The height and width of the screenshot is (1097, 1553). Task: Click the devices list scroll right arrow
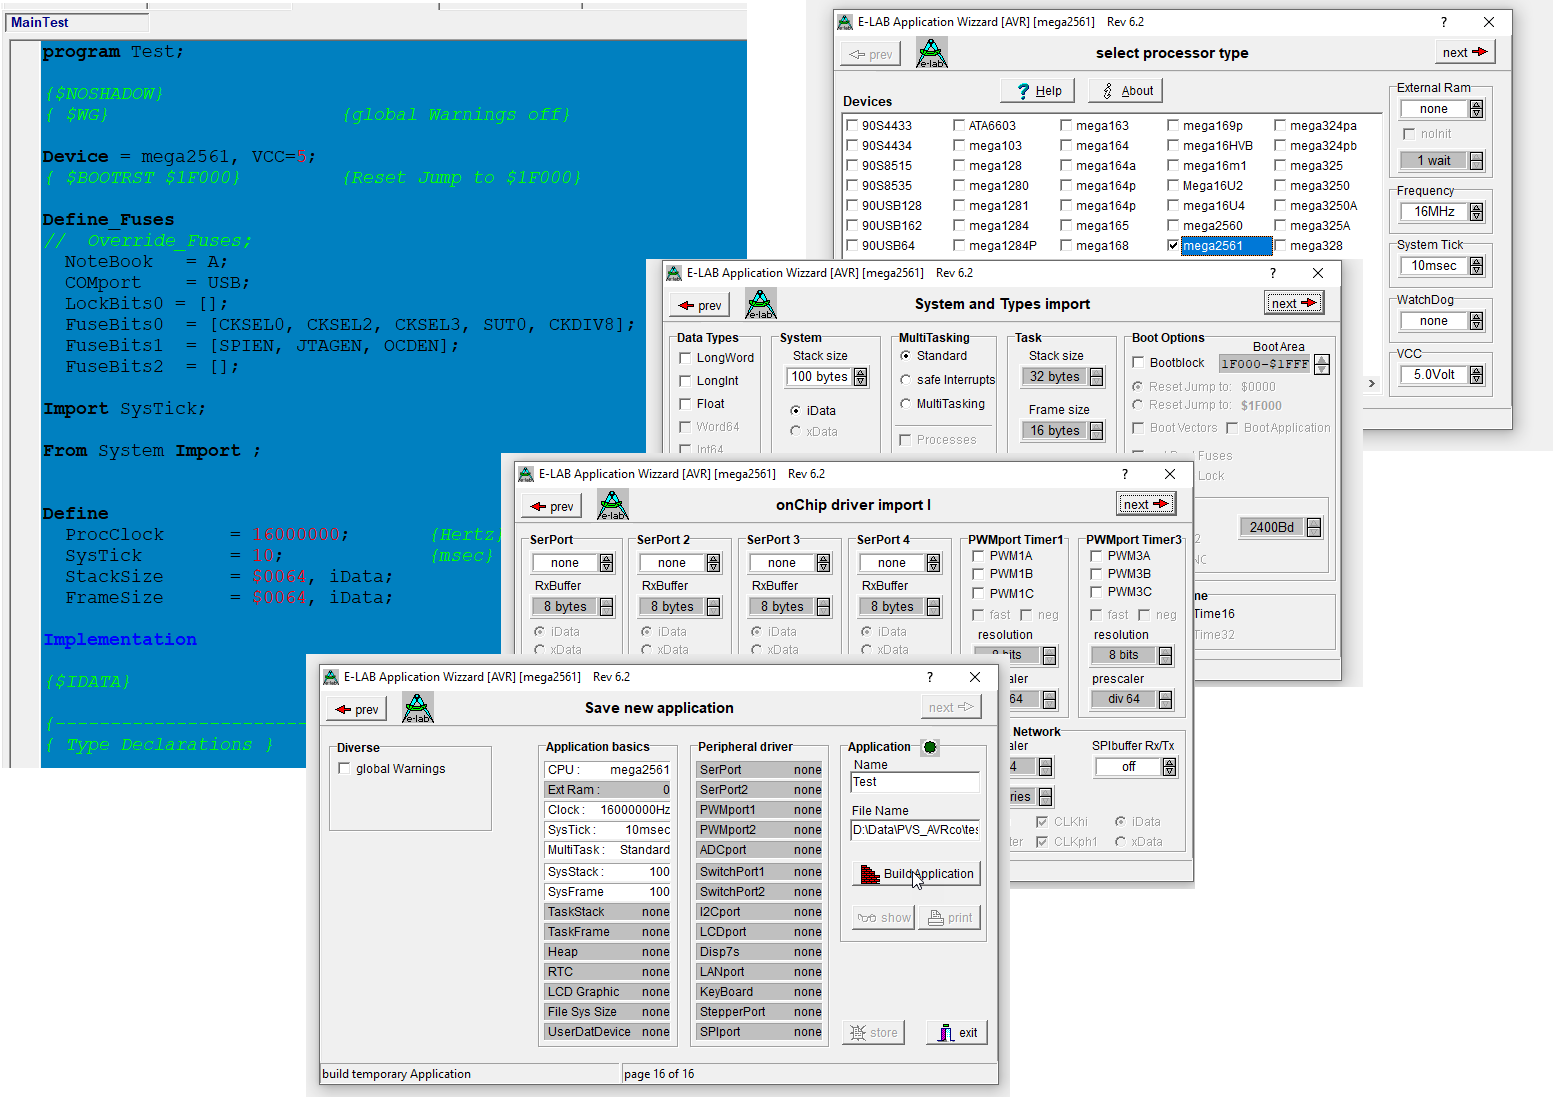coord(1371,384)
